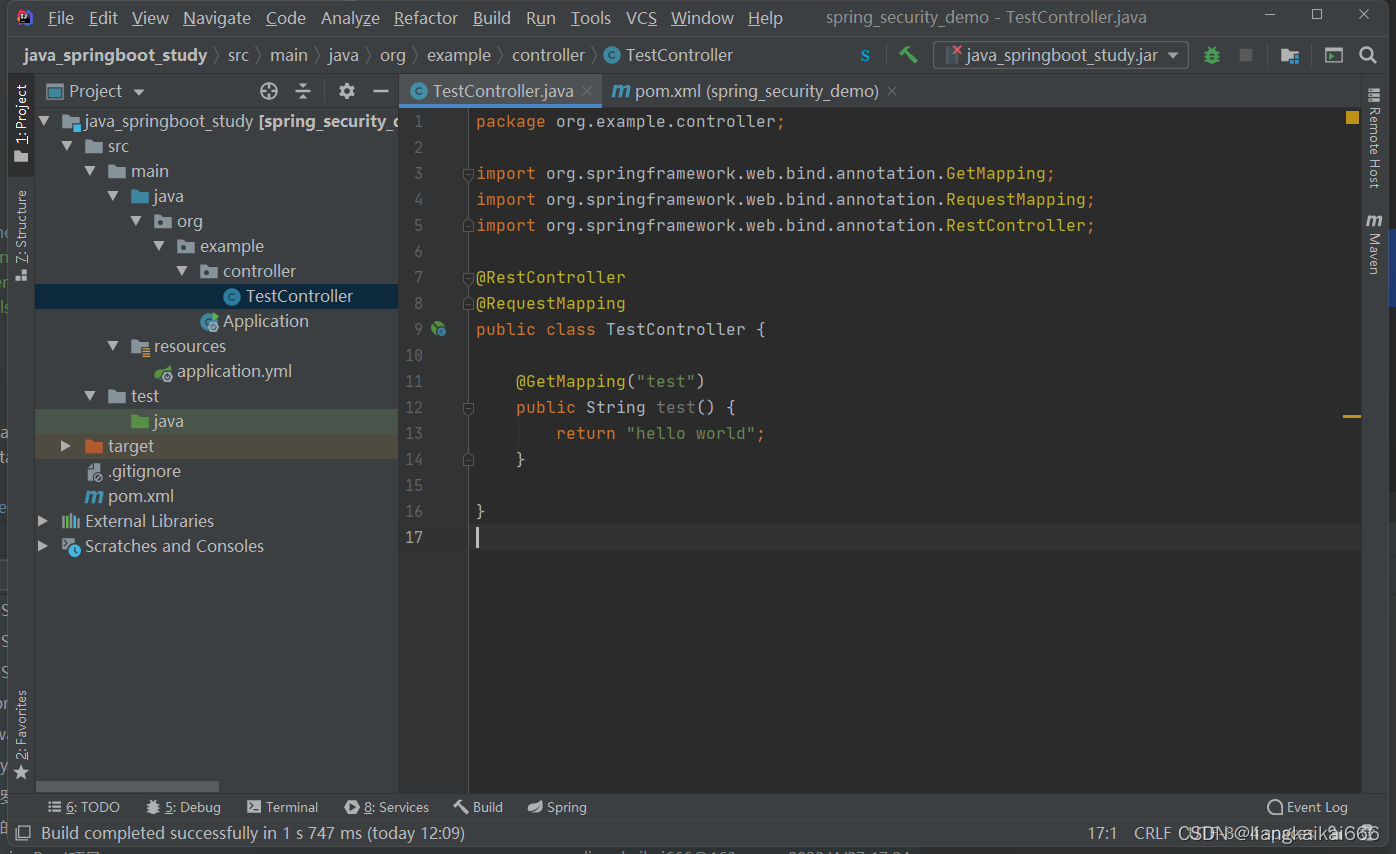Click the Build completed successfully status message
The width and height of the screenshot is (1396, 854).
coord(253,833)
